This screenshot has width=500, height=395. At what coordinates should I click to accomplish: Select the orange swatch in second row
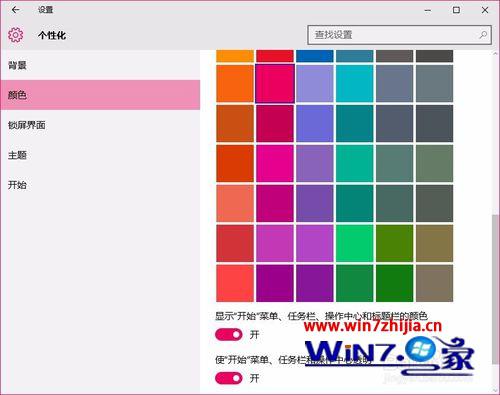point(235,83)
